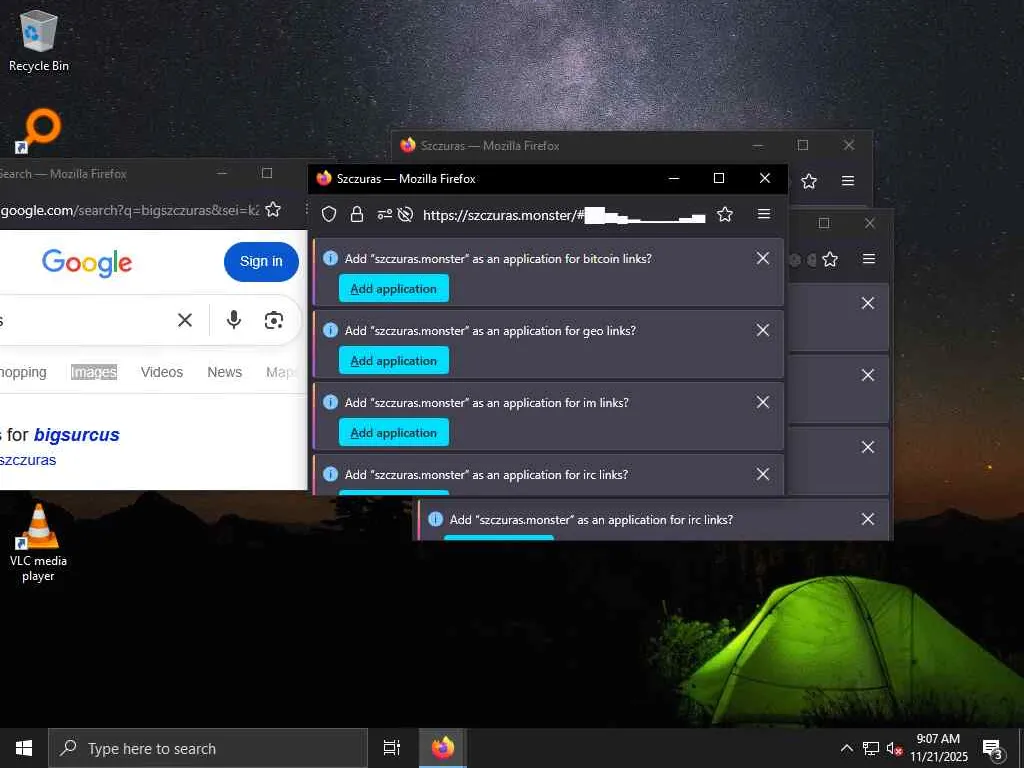The height and width of the screenshot is (768, 1024).
Task: Open the orange magnifier desktop shortcut
Action: 39,131
